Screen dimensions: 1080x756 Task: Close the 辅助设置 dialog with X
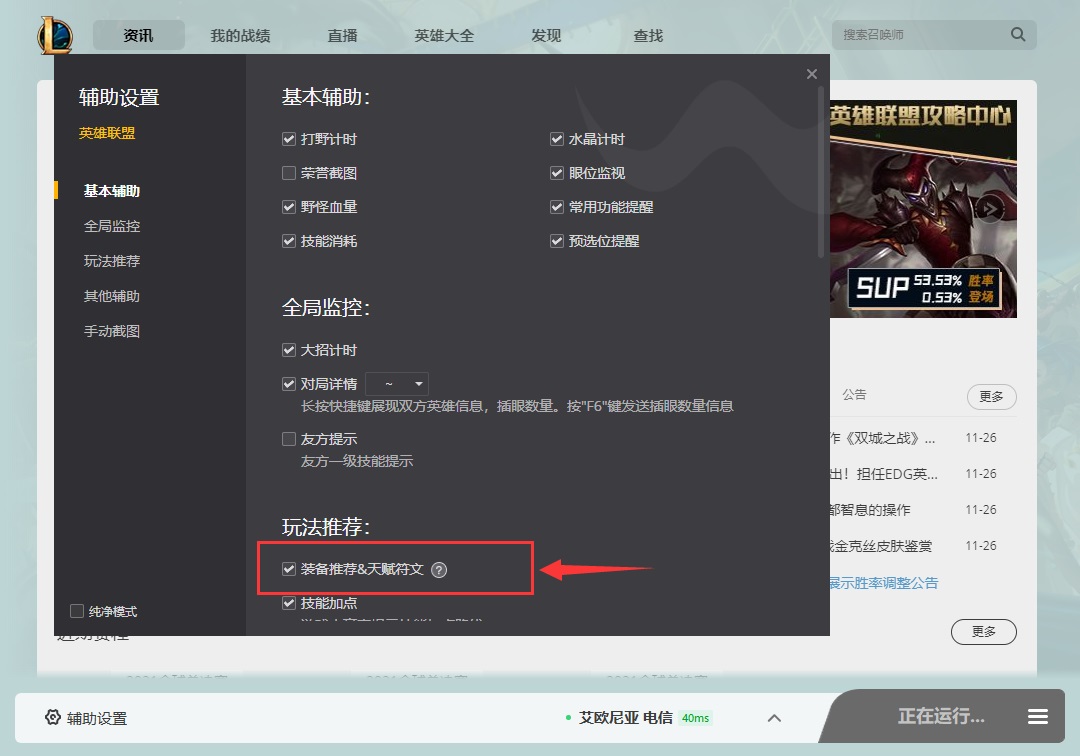[812, 74]
